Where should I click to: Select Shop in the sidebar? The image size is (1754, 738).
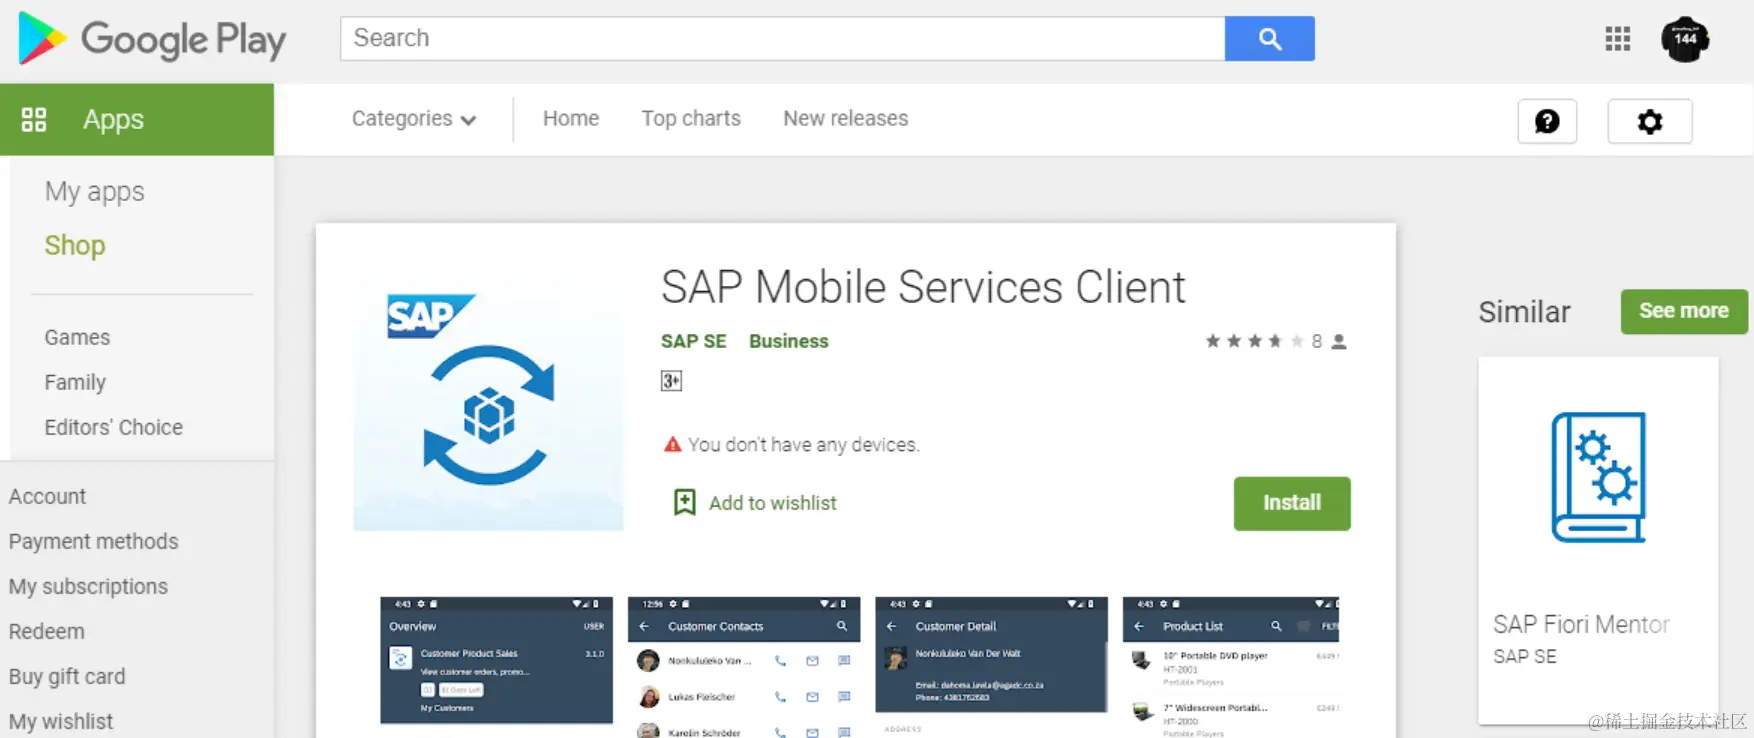click(x=75, y=245)
